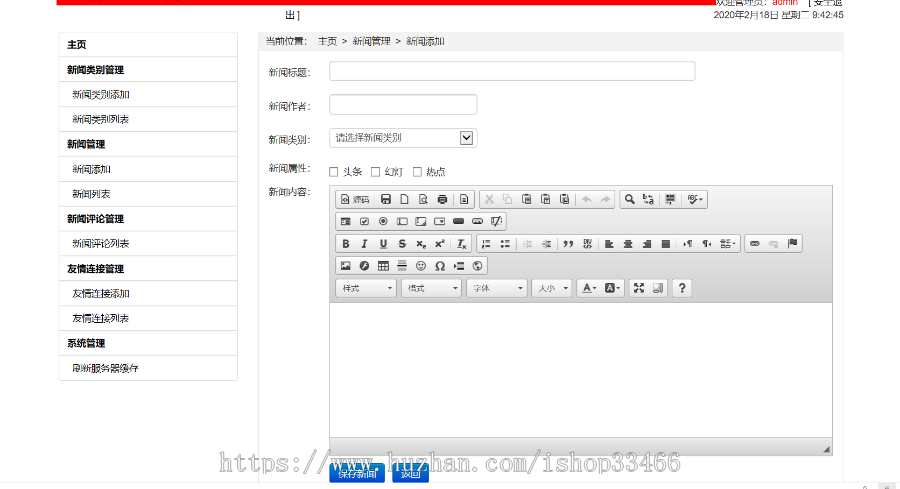
Task: Insert a form Button icon
Action: point(459,222)
